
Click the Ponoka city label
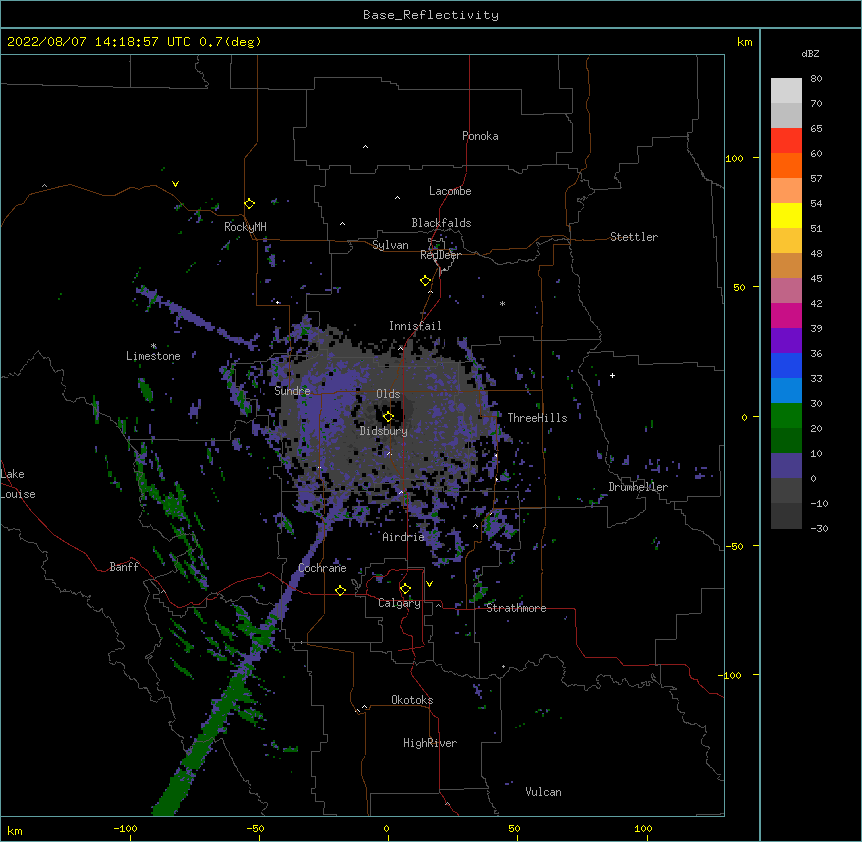click(480, 136)
